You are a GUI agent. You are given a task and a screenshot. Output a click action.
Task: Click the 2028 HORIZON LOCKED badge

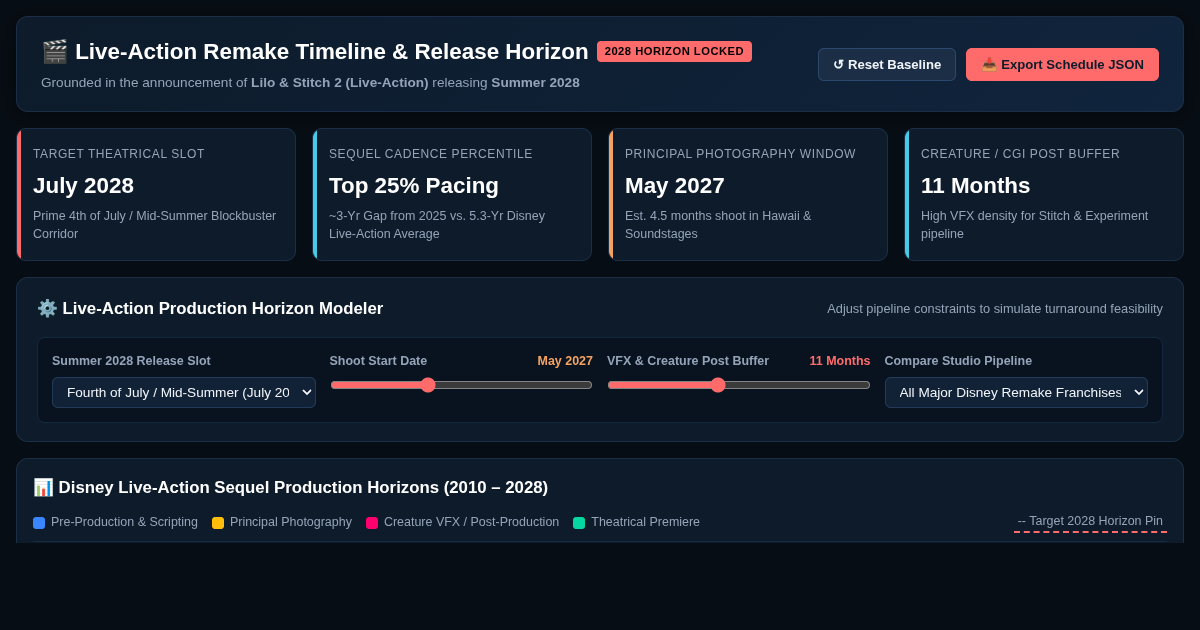pos(674,51)
